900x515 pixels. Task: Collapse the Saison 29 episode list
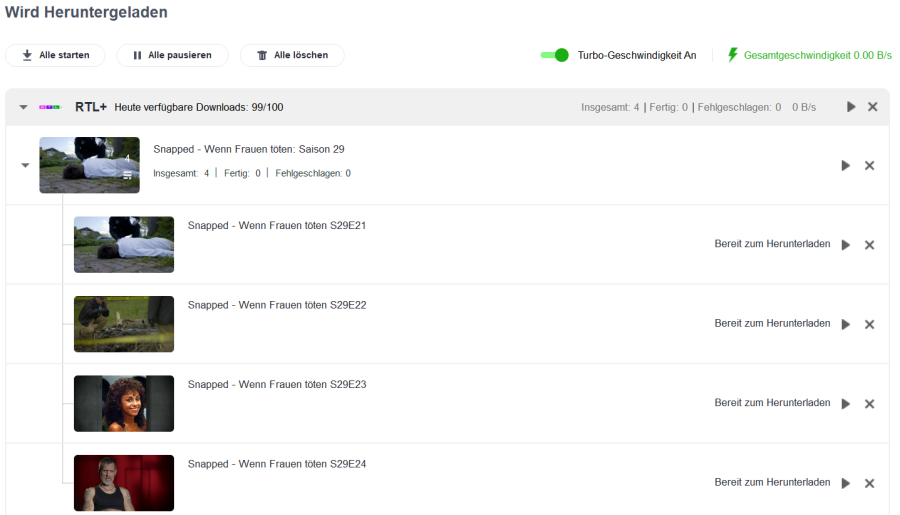(25, 166)
